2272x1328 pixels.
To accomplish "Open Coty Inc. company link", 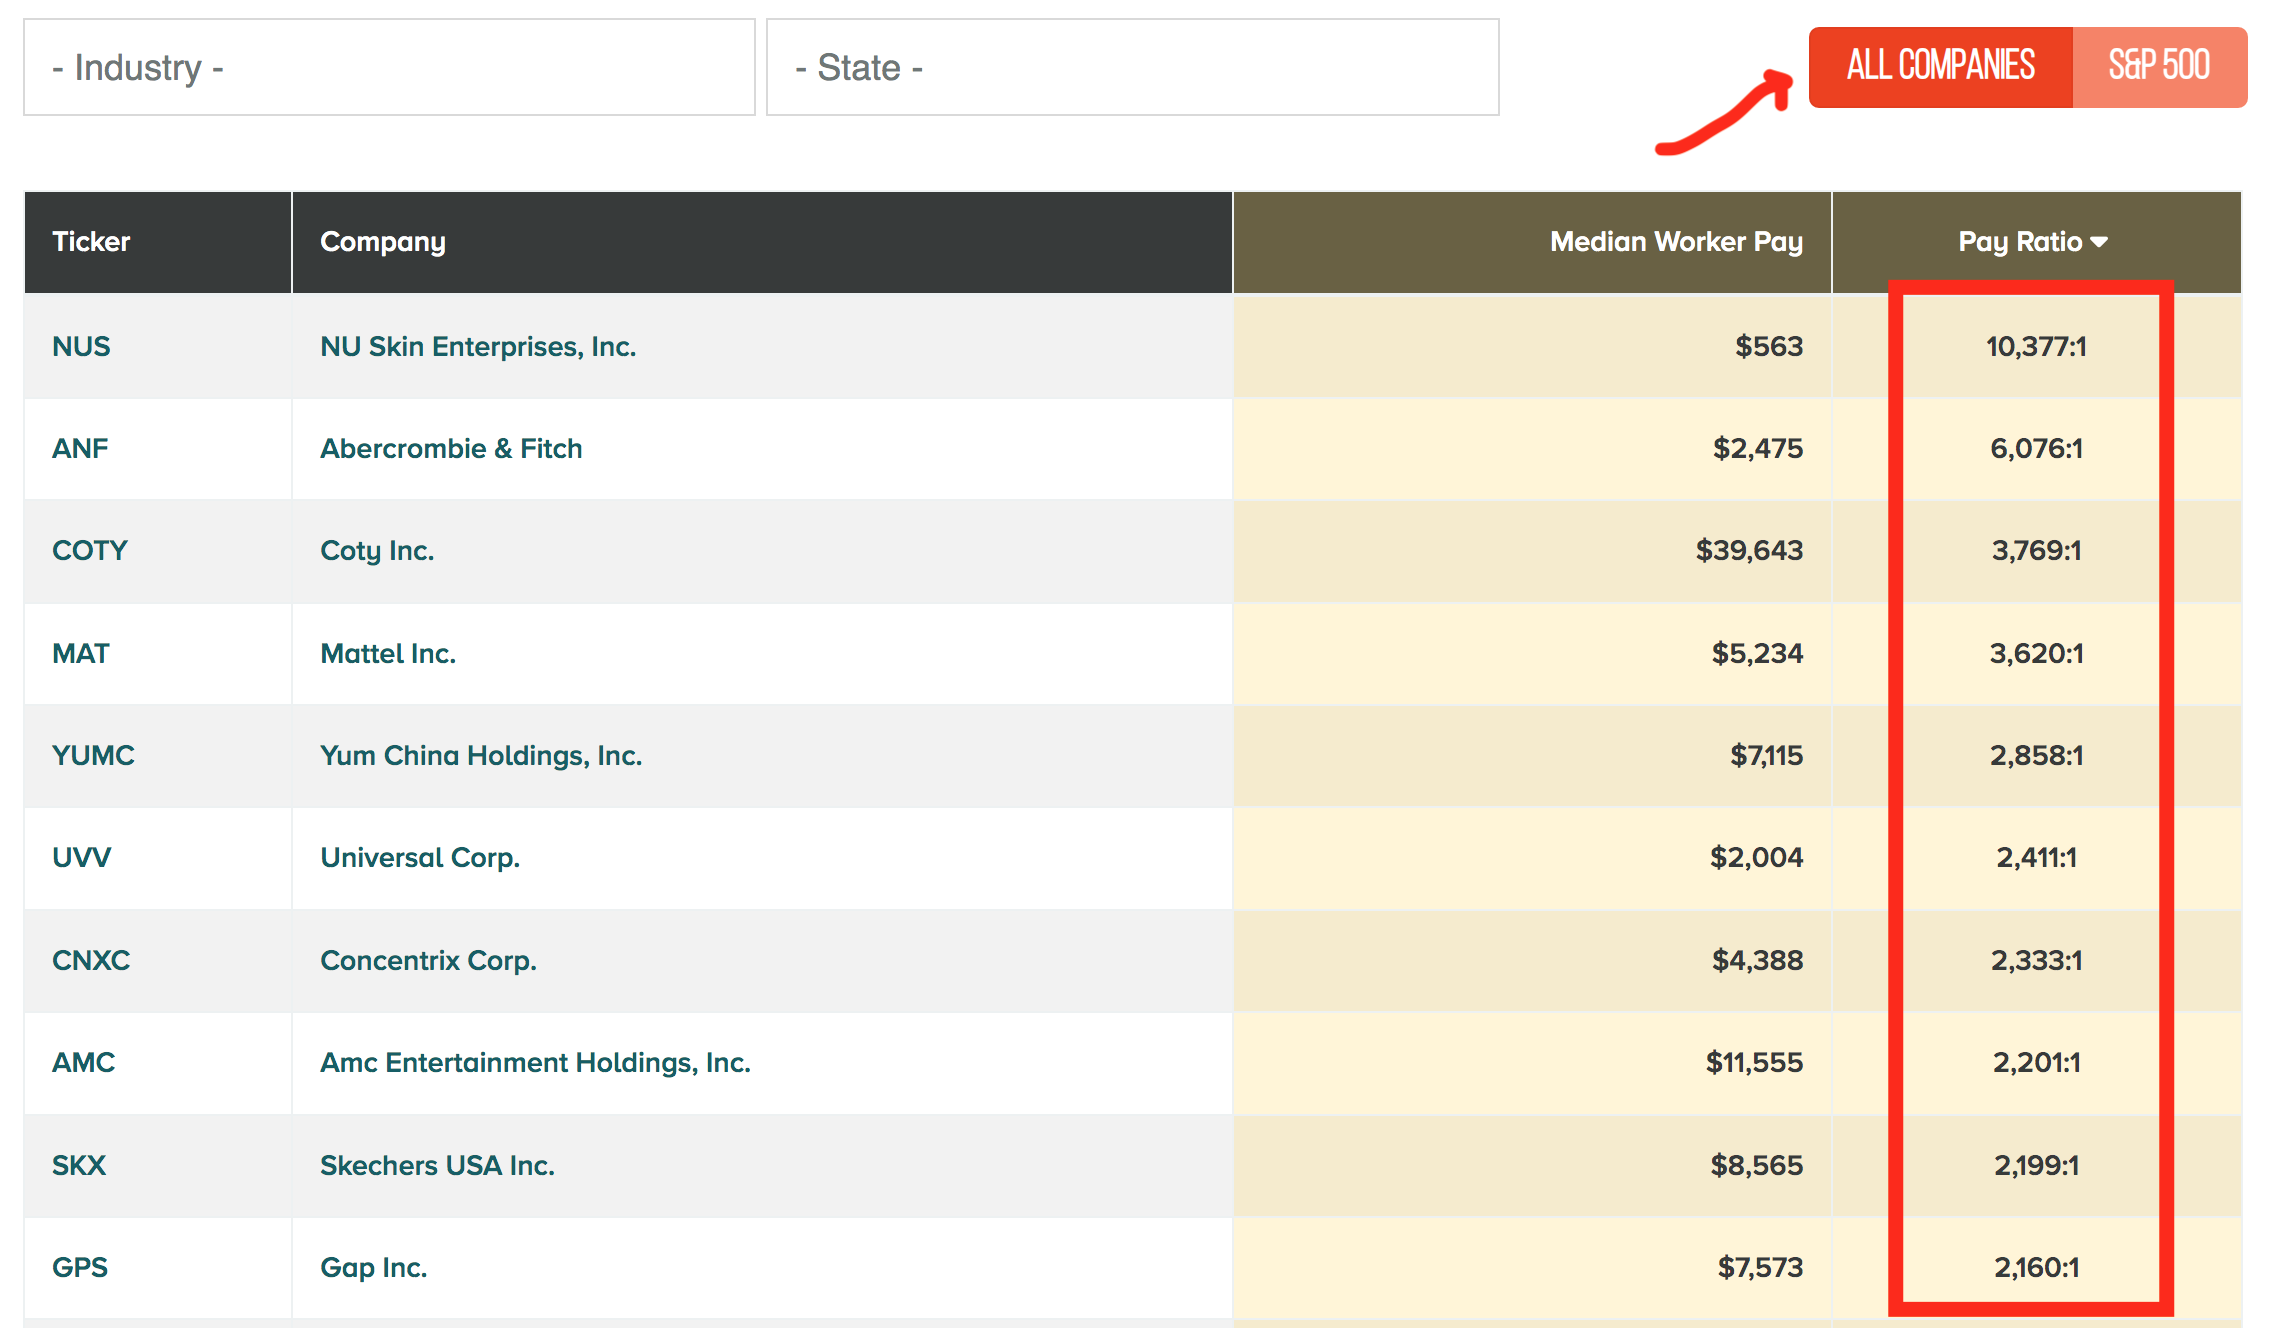I will click(377, 551).
